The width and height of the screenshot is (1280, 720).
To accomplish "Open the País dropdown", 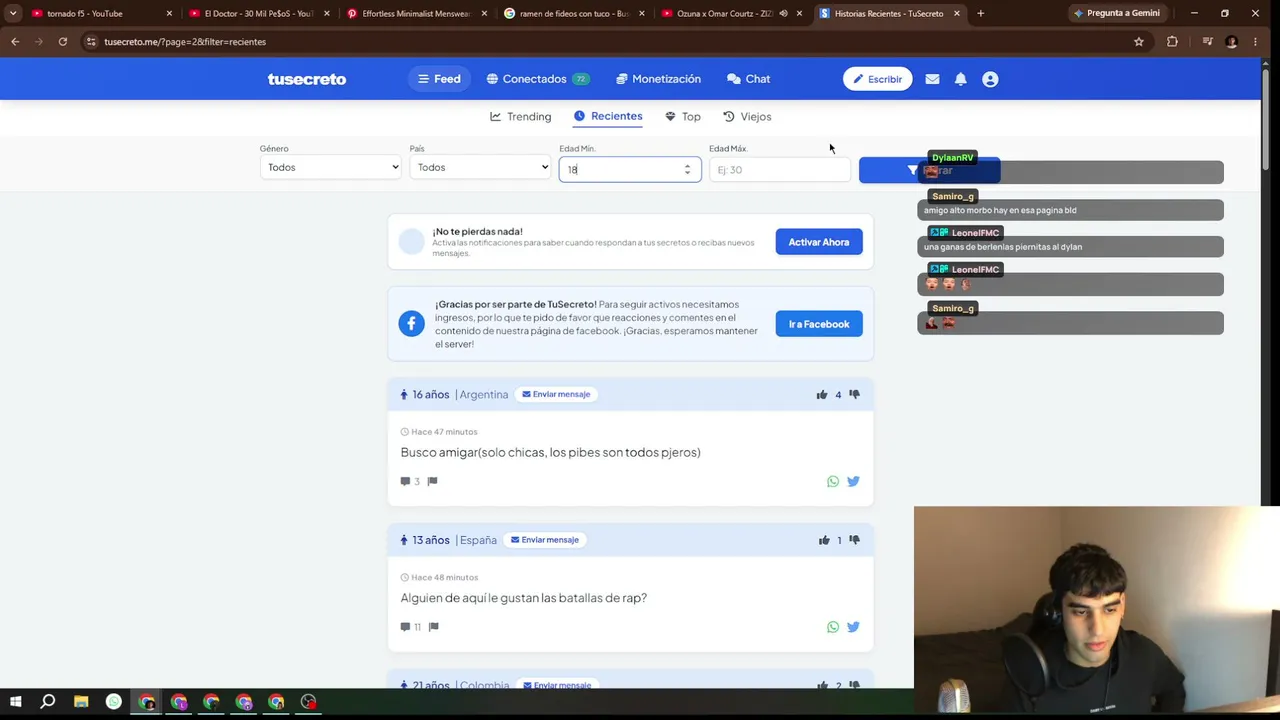I will (x=480, y=167).
